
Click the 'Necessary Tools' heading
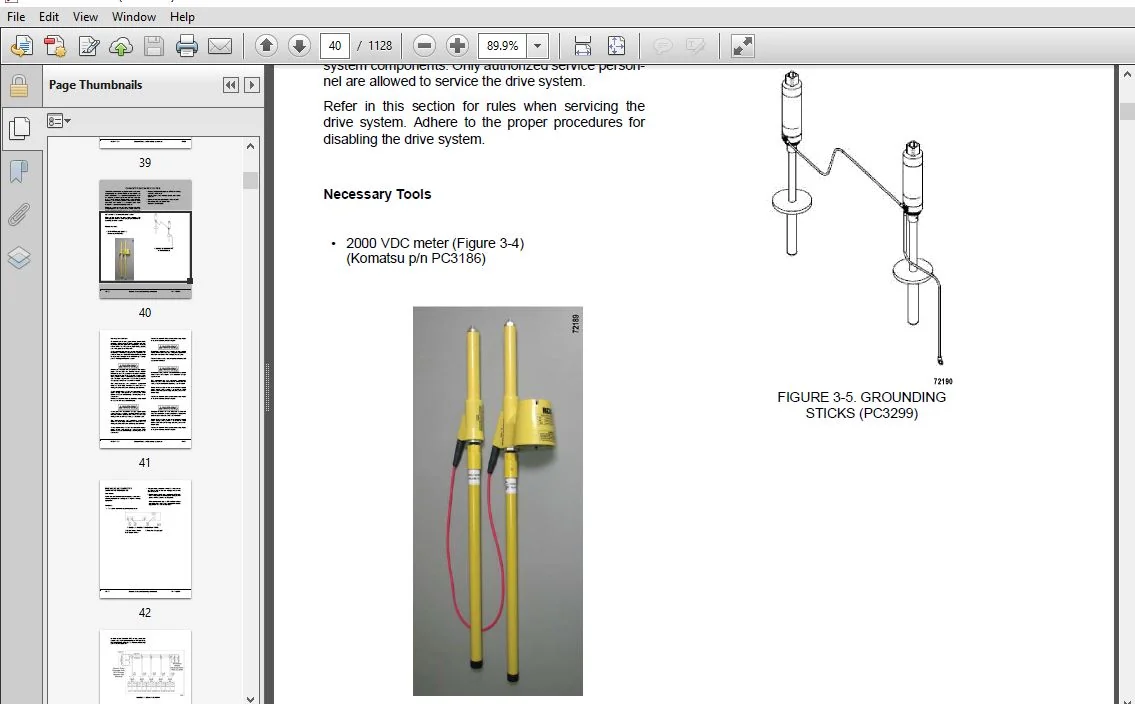pos(377,194)
